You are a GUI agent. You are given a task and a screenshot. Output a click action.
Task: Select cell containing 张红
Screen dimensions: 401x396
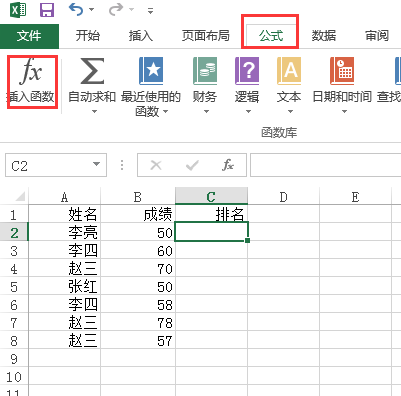pyautogui.click(x=65, y=286)
